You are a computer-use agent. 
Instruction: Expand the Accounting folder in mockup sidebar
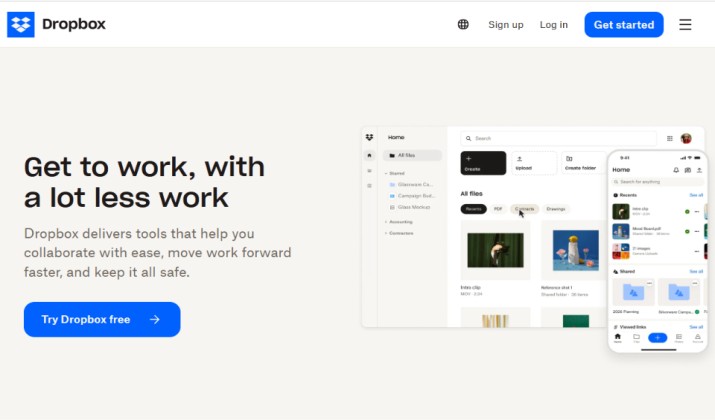[x=399, y=222]
